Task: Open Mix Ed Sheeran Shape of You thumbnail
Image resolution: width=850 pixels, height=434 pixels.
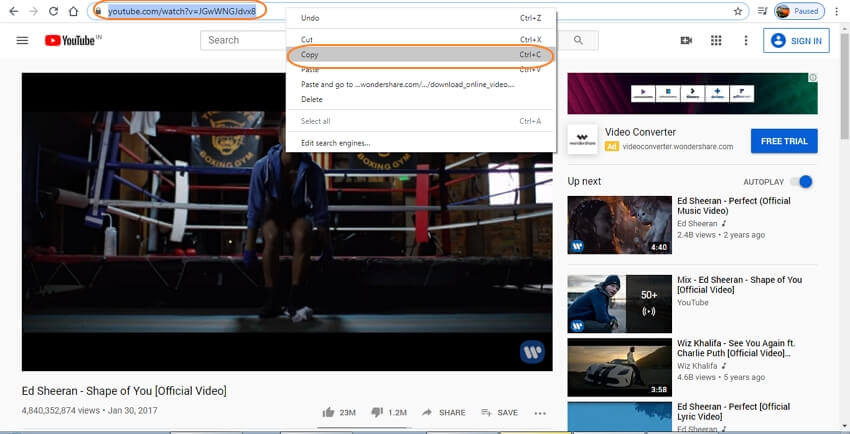Action: coord(620,304)
